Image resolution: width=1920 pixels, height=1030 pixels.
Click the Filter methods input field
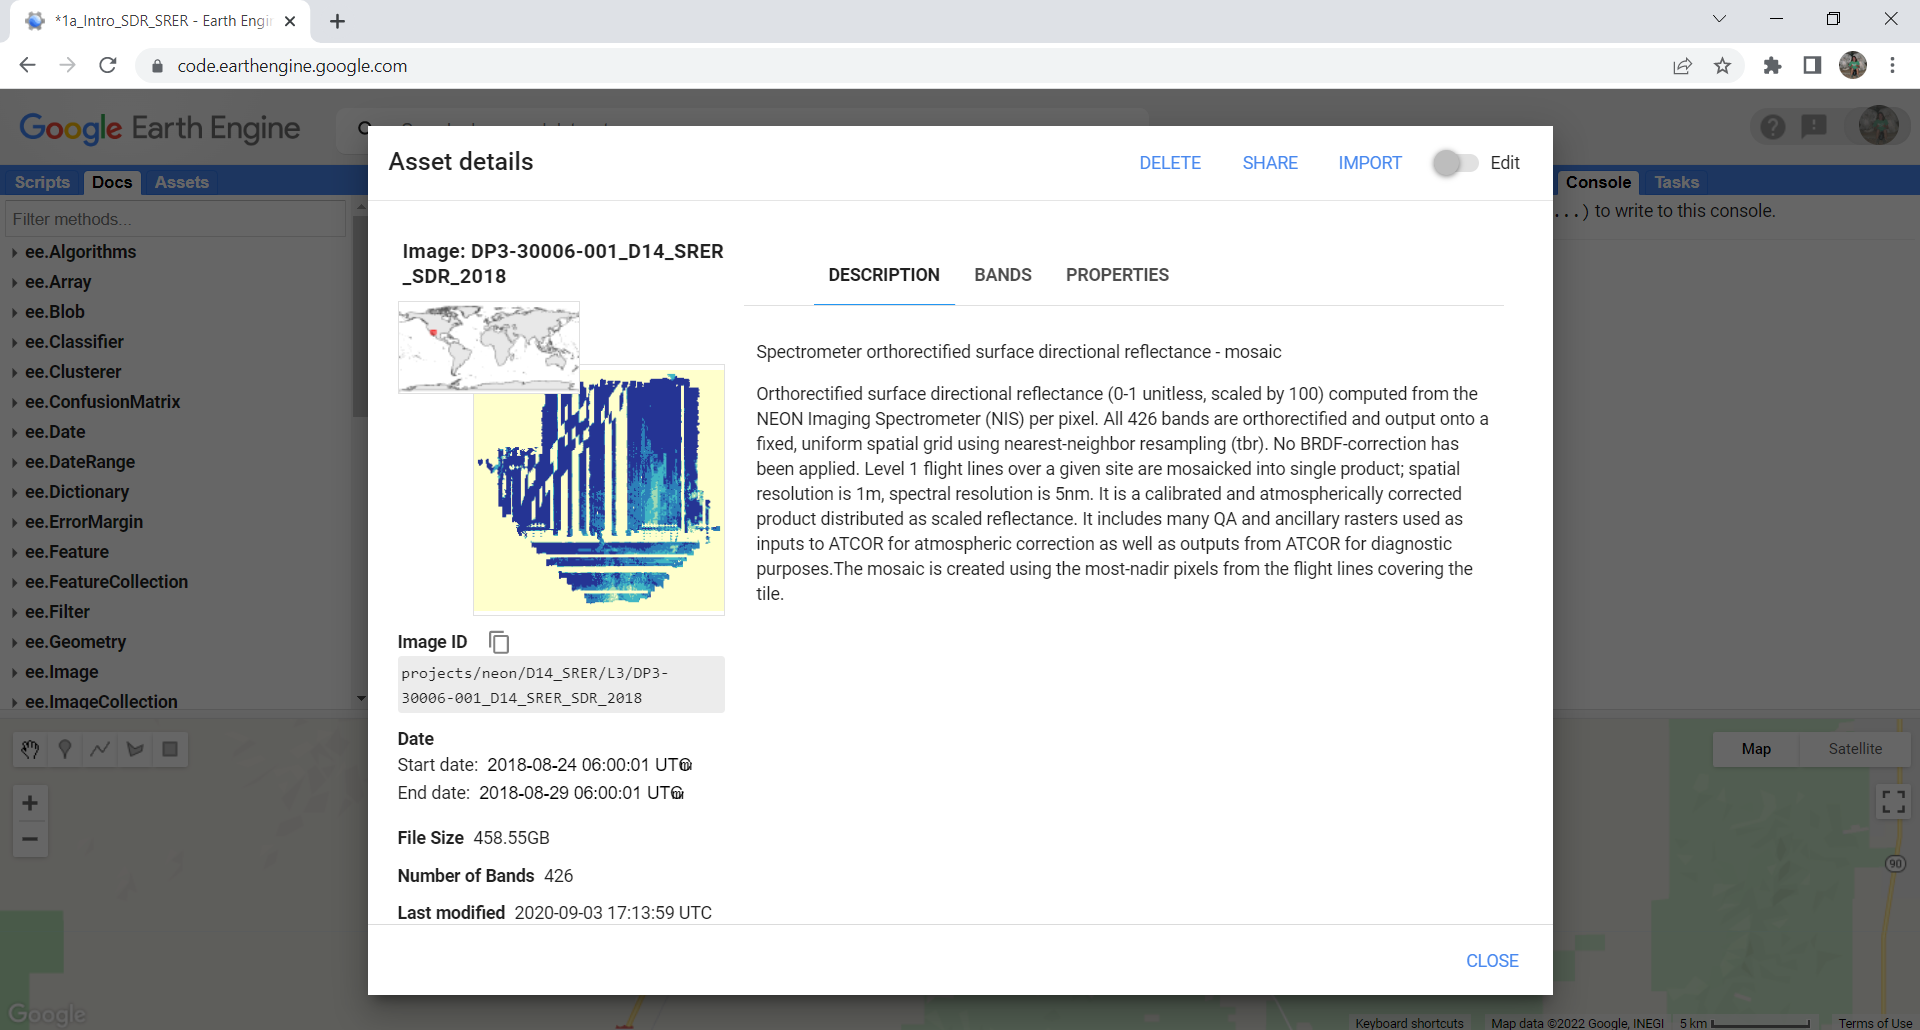coord(175,219)
